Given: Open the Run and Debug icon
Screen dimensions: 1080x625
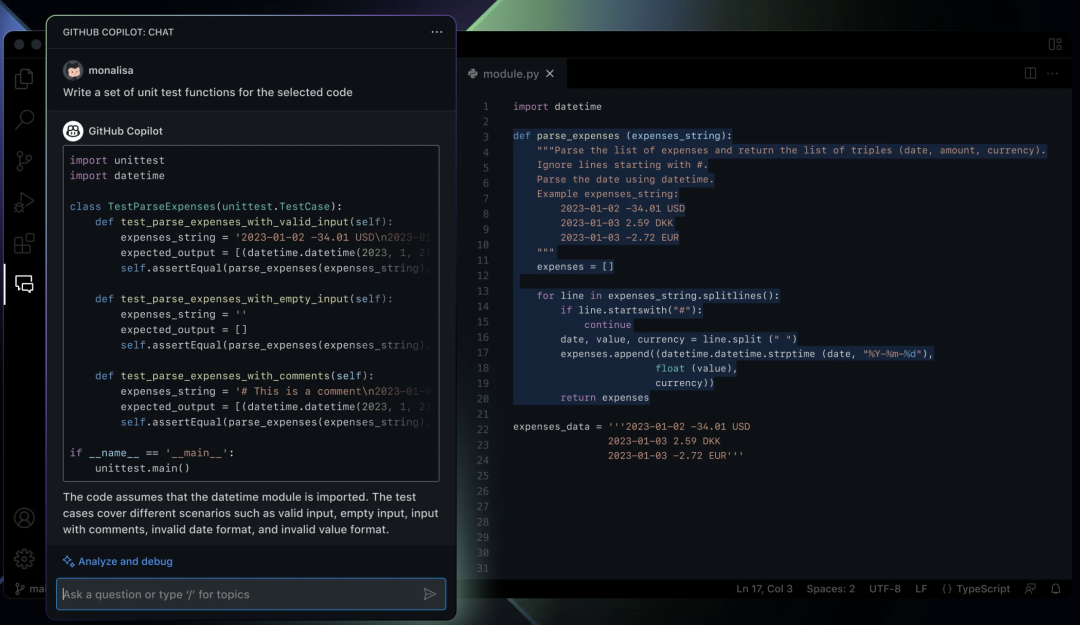Looking at the screenshot, I should [x=24, y=202].
